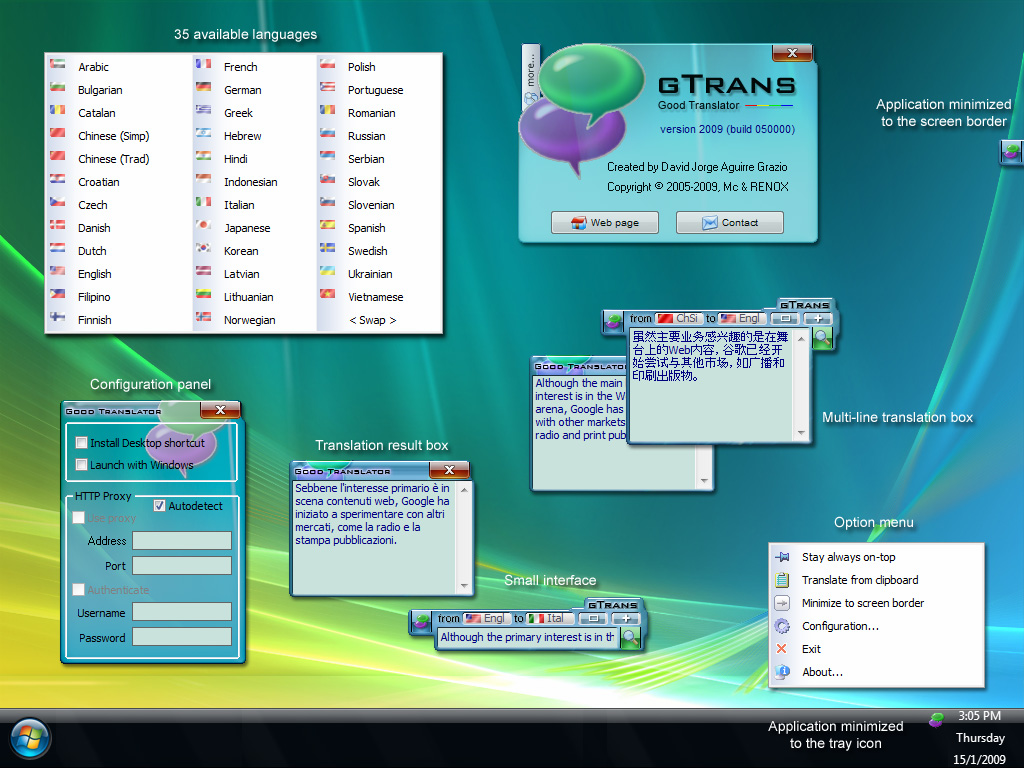Screen dimensions: 1024x768
Task: Open source language dropdown showing Engl
Action: [x=487, y=619]
